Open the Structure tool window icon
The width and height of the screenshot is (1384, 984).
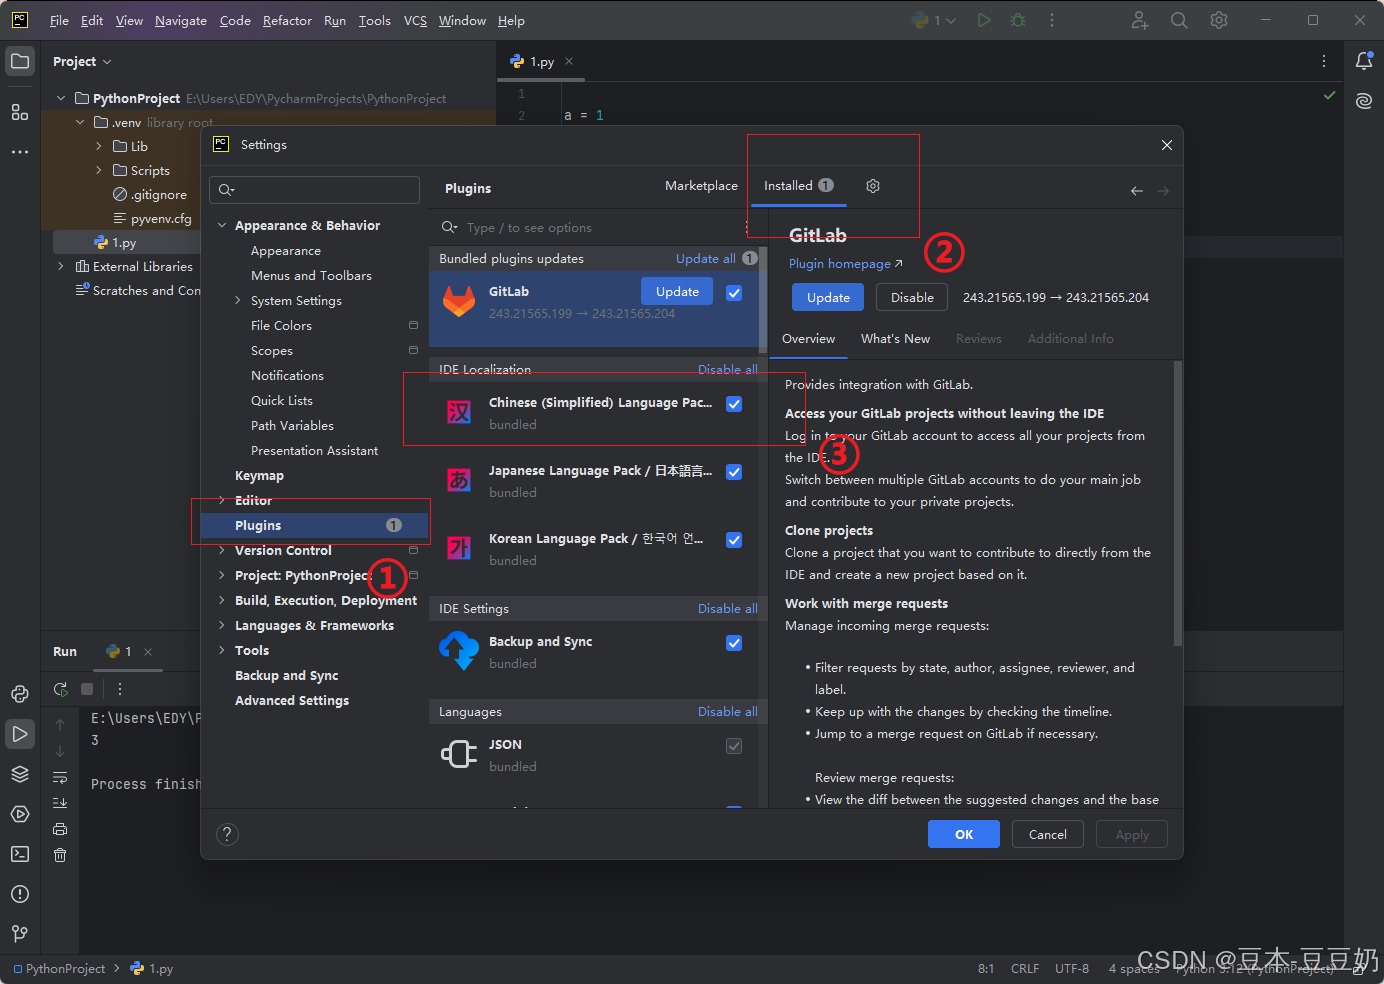click(x=20, y=112)
